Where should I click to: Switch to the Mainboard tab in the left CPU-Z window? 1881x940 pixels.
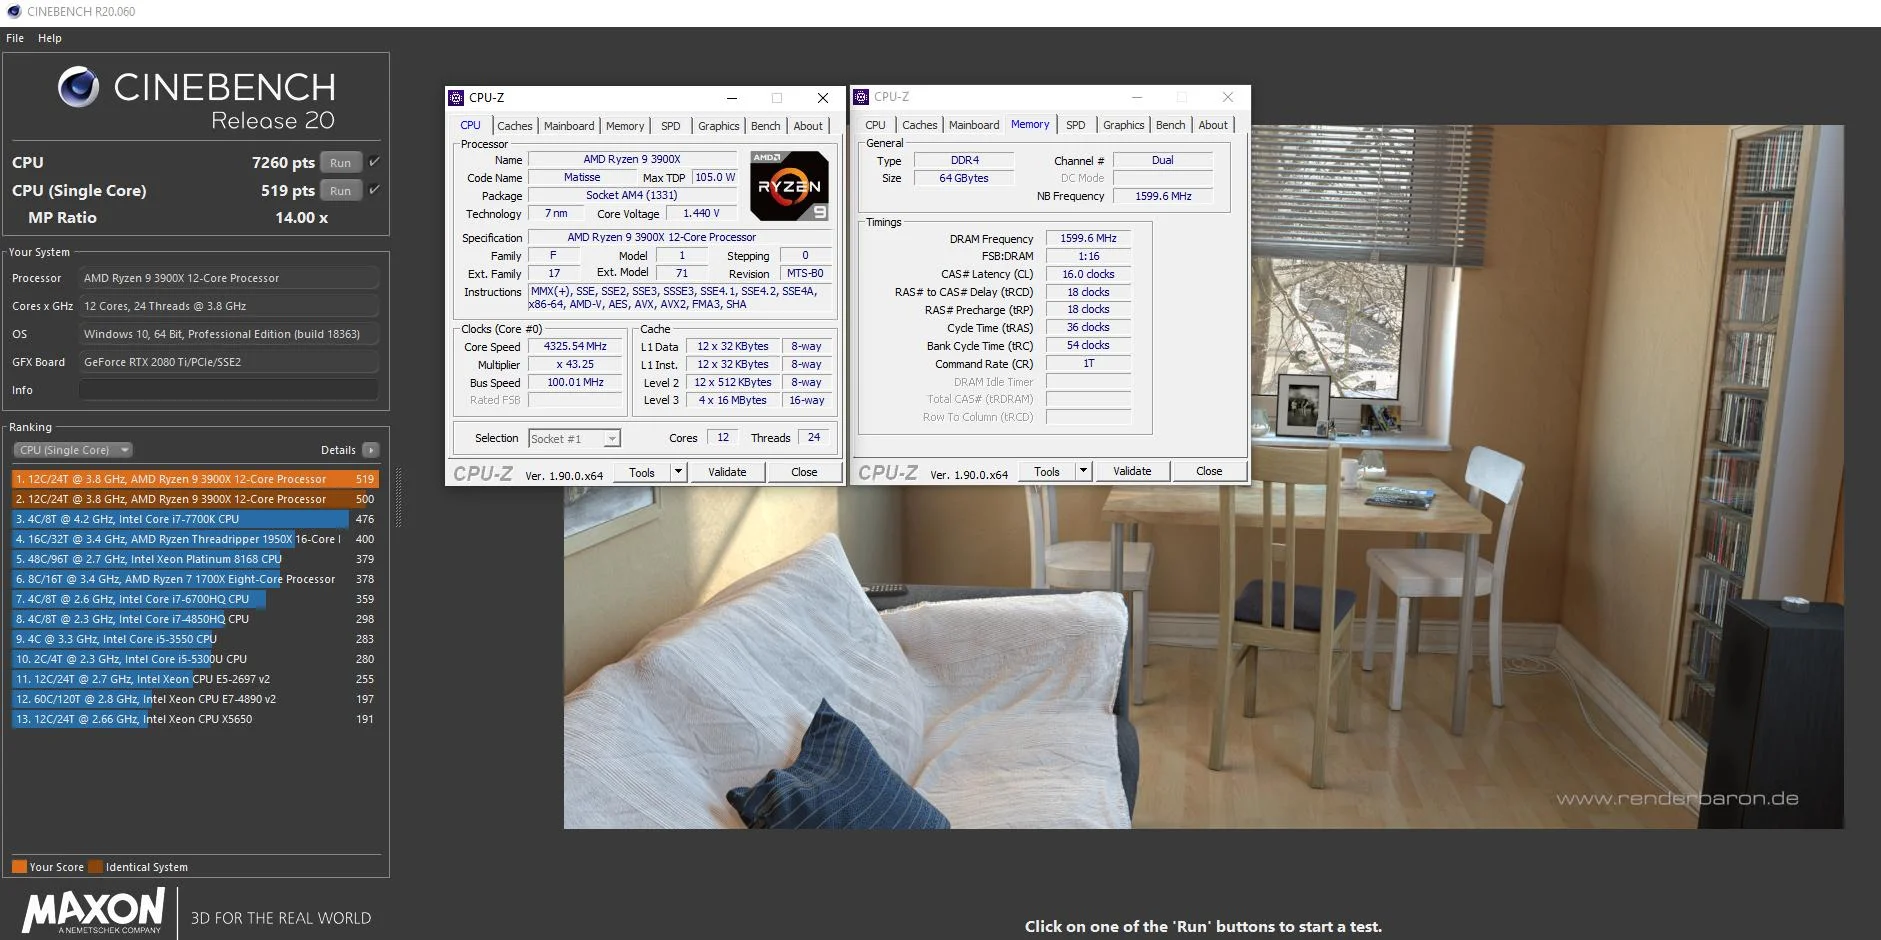pyautogui.click(x=569, y=126)
